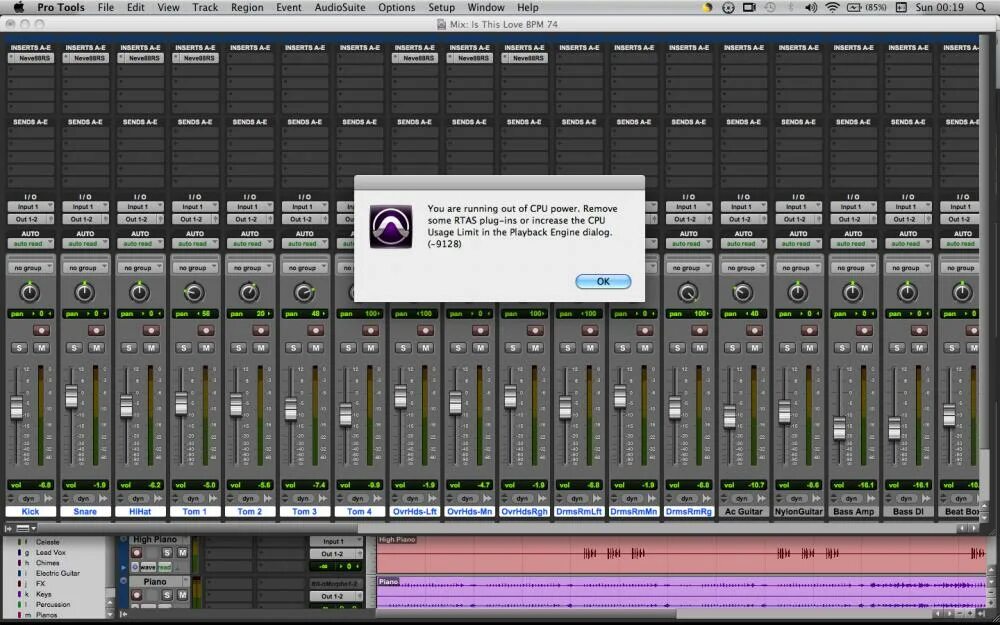Select the Ac Guitar track name
1000x625 pixels.
click(x=744, y=511)
